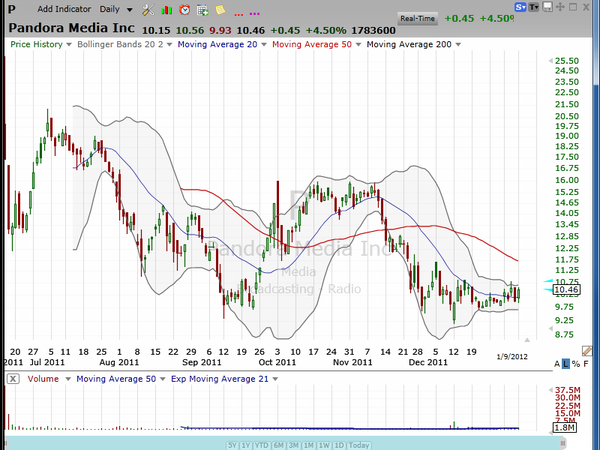600x450 pixels.
Task: Click the Pandora Media Inc title
Action: [x=72, y=28]
